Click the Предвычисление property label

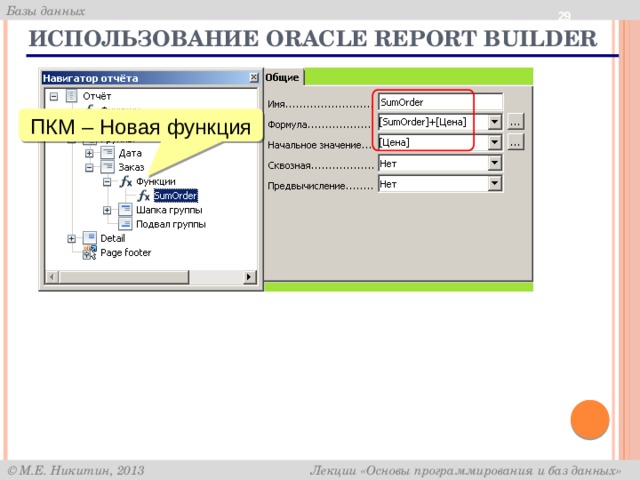coord(306,186)
